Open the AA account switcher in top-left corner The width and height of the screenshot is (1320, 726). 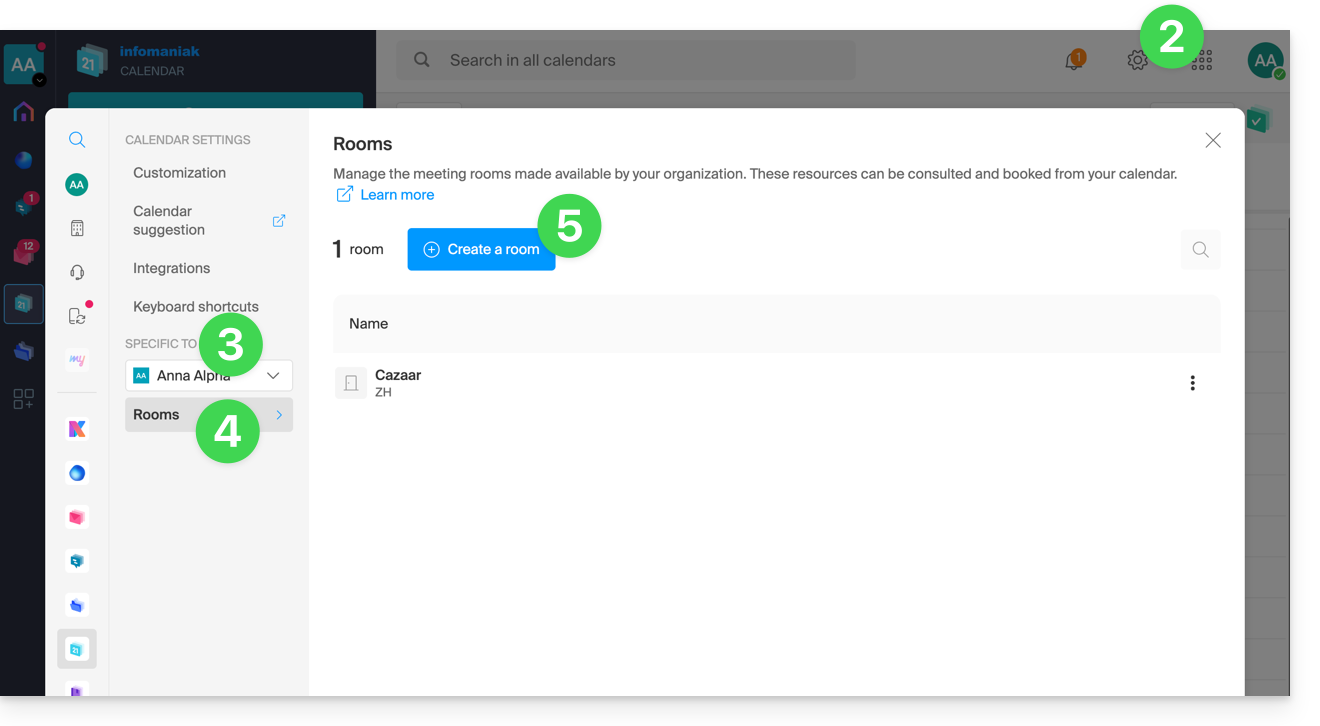23,65
